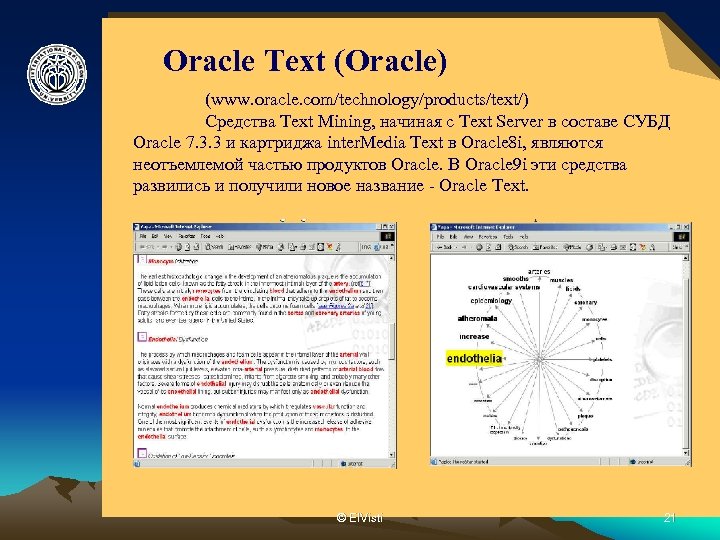The image size is (720, 540).
Task: Click scroll-down arrow in article window scrollbar
Action: click(x=392, y=455)
